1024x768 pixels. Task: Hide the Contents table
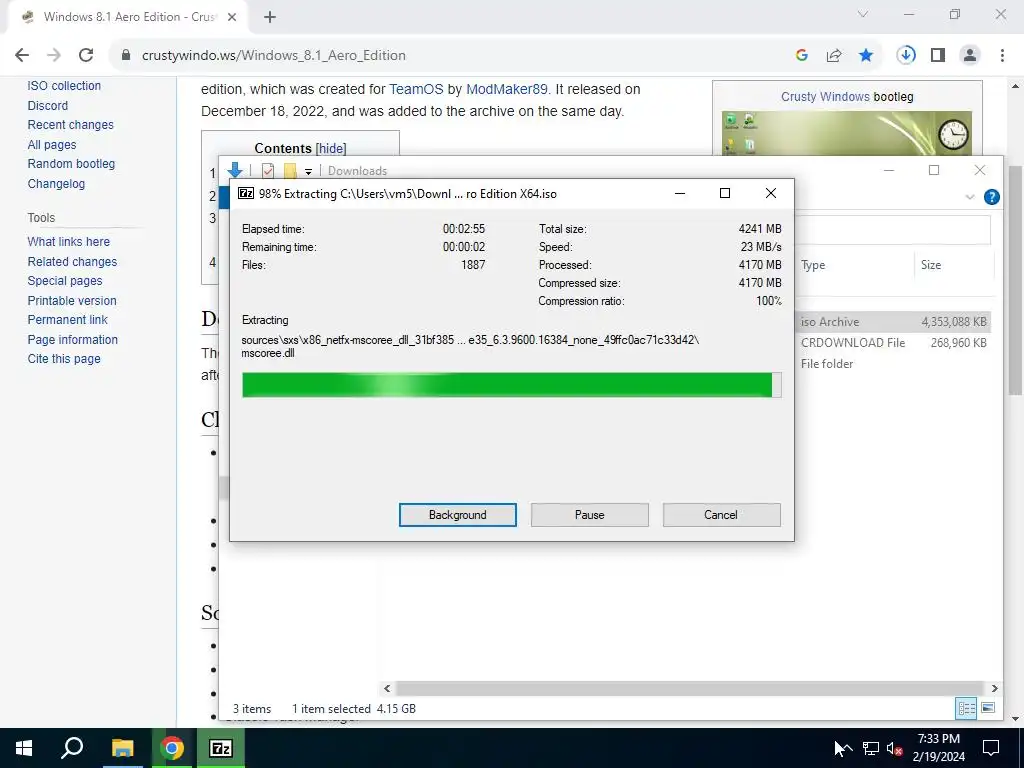[x=331, y=148]
